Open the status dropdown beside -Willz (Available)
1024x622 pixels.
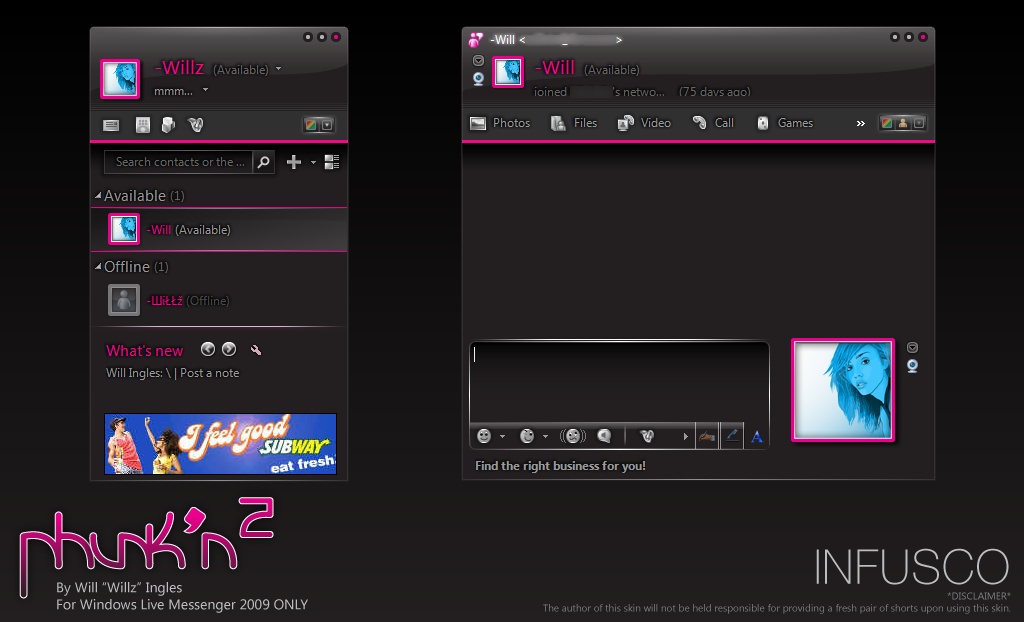point(279,69)
